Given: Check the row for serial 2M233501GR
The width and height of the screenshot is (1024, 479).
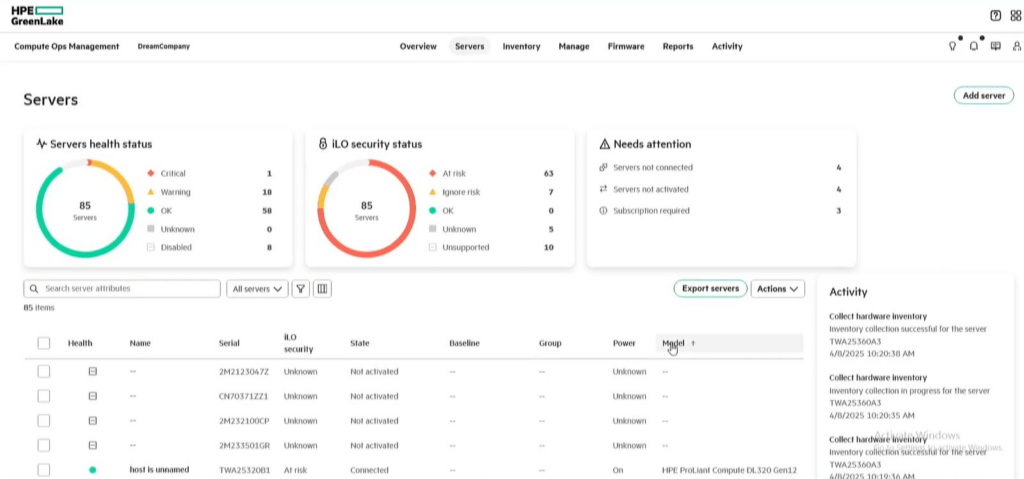Looking at the screenshot, I should [44, 445].
